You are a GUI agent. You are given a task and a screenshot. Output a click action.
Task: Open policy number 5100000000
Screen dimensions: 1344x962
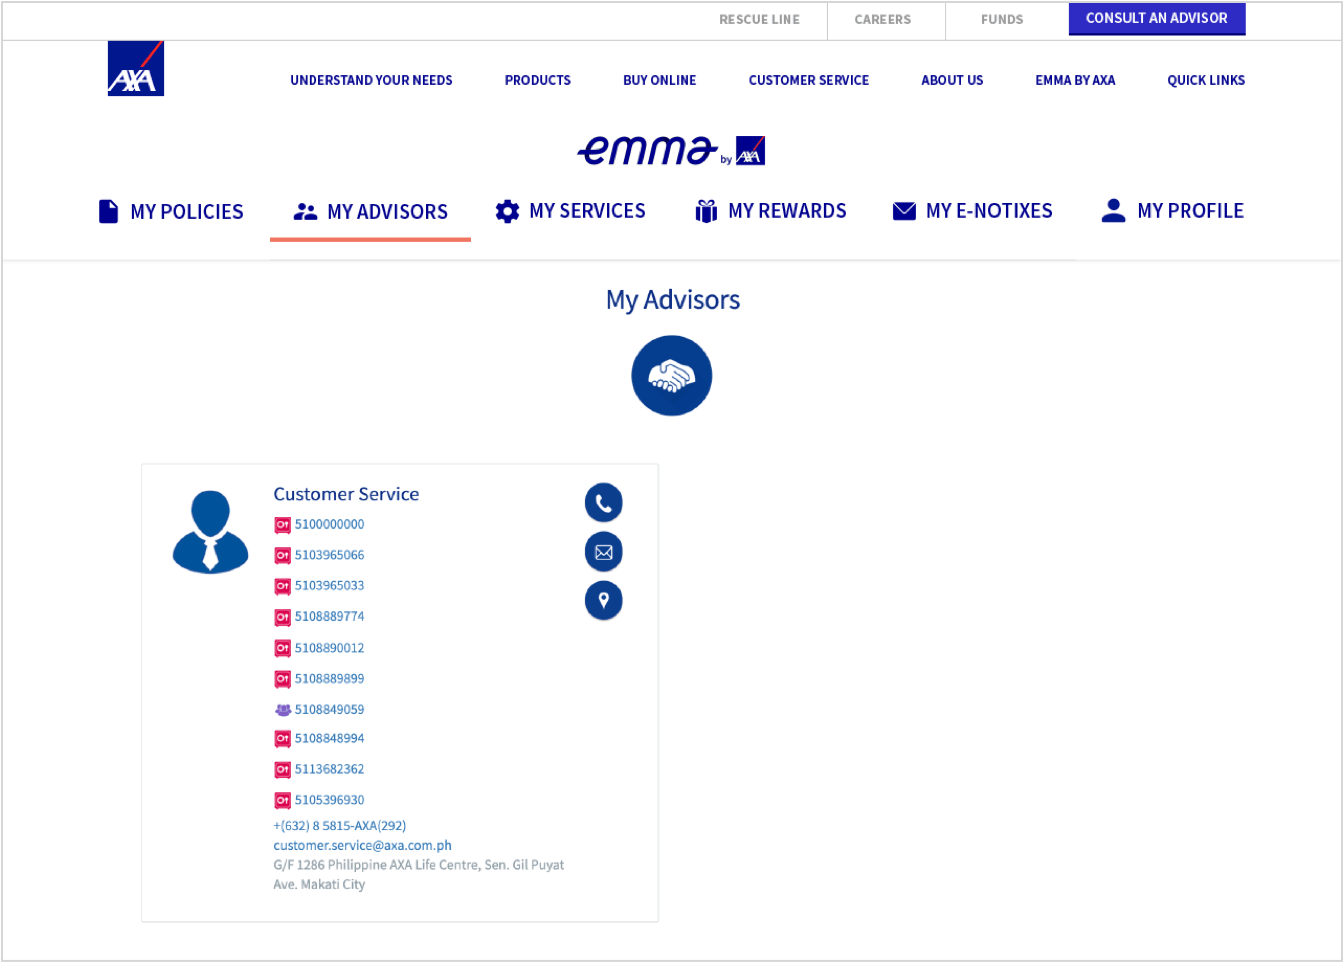pyautogui.click(x=329, y=524)
